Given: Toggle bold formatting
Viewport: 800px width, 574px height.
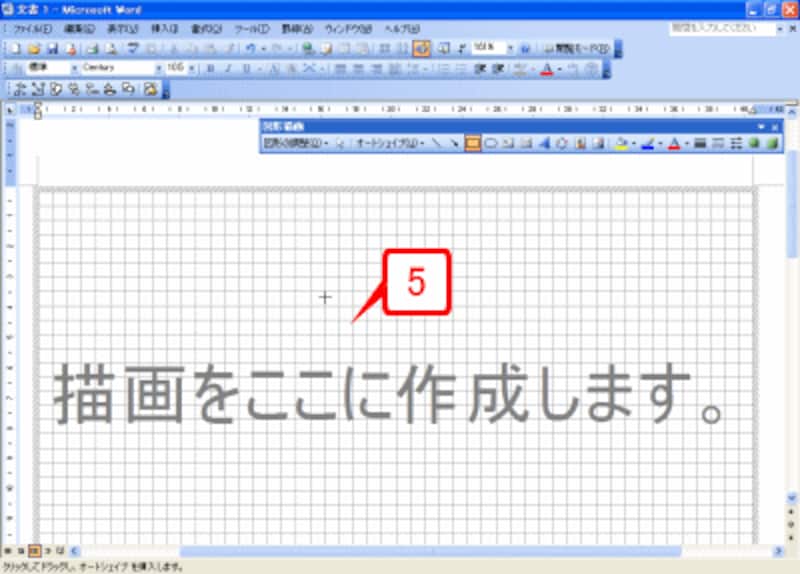Looking at the screenshot, I should [210, 68].
